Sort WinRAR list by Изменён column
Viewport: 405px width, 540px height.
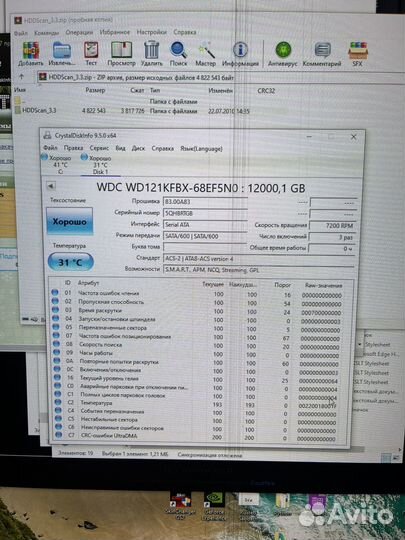(220, 91)
